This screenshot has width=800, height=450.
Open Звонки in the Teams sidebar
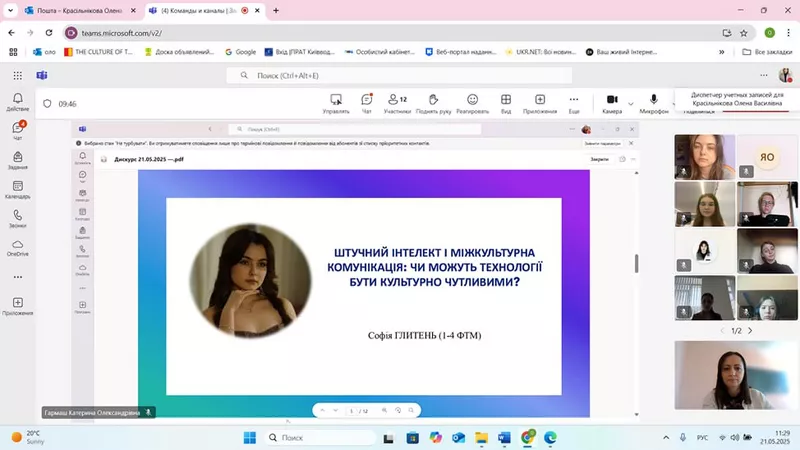(17, 218)
